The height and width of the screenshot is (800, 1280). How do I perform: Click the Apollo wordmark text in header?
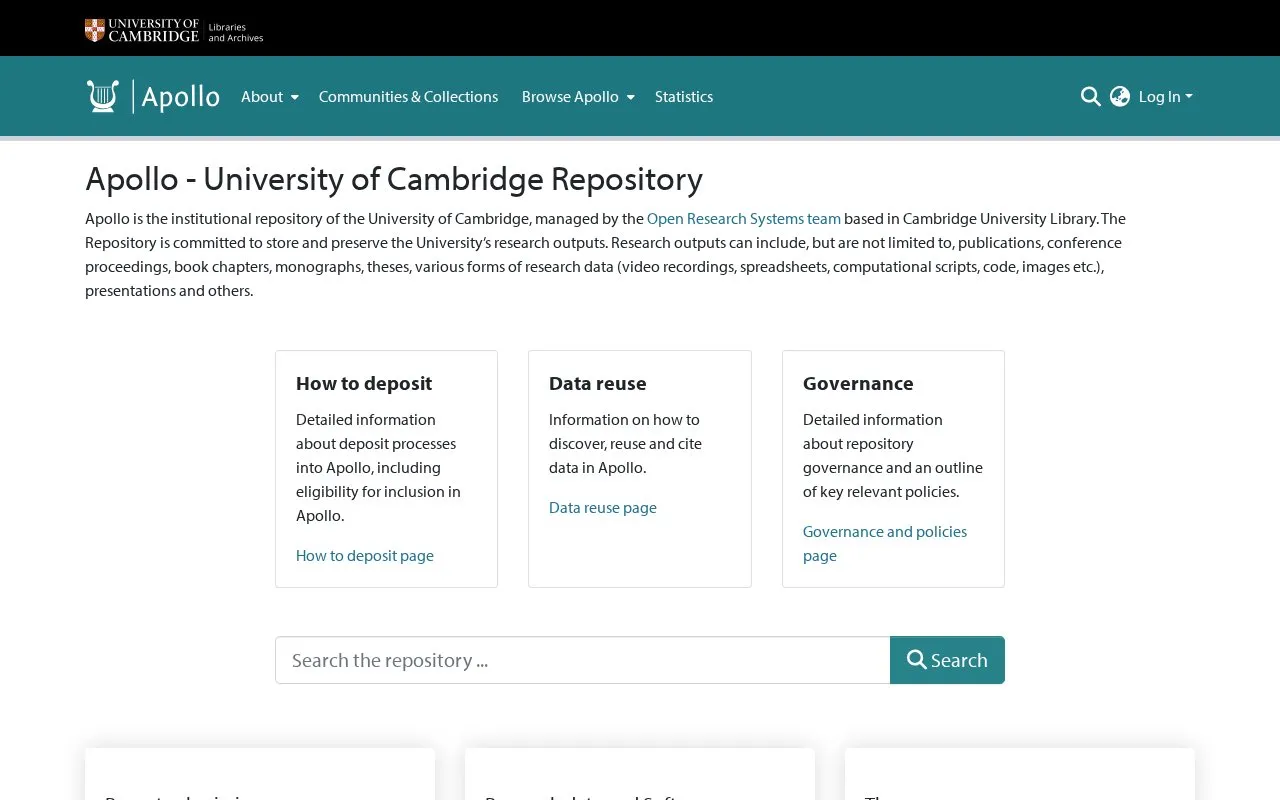coord(180,97)
